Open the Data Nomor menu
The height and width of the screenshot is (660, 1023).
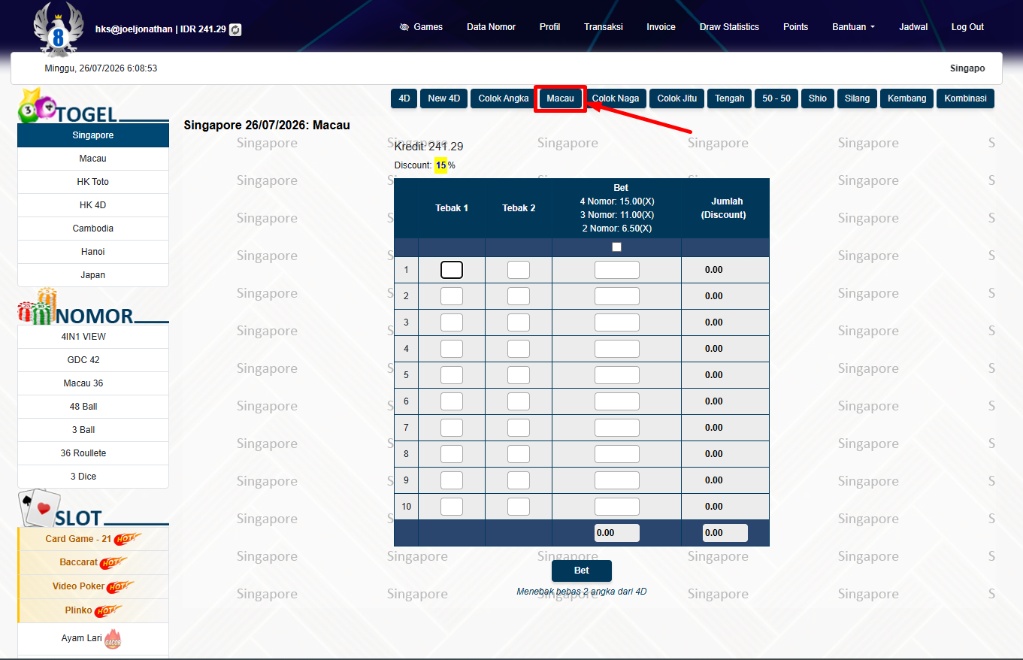491,27
